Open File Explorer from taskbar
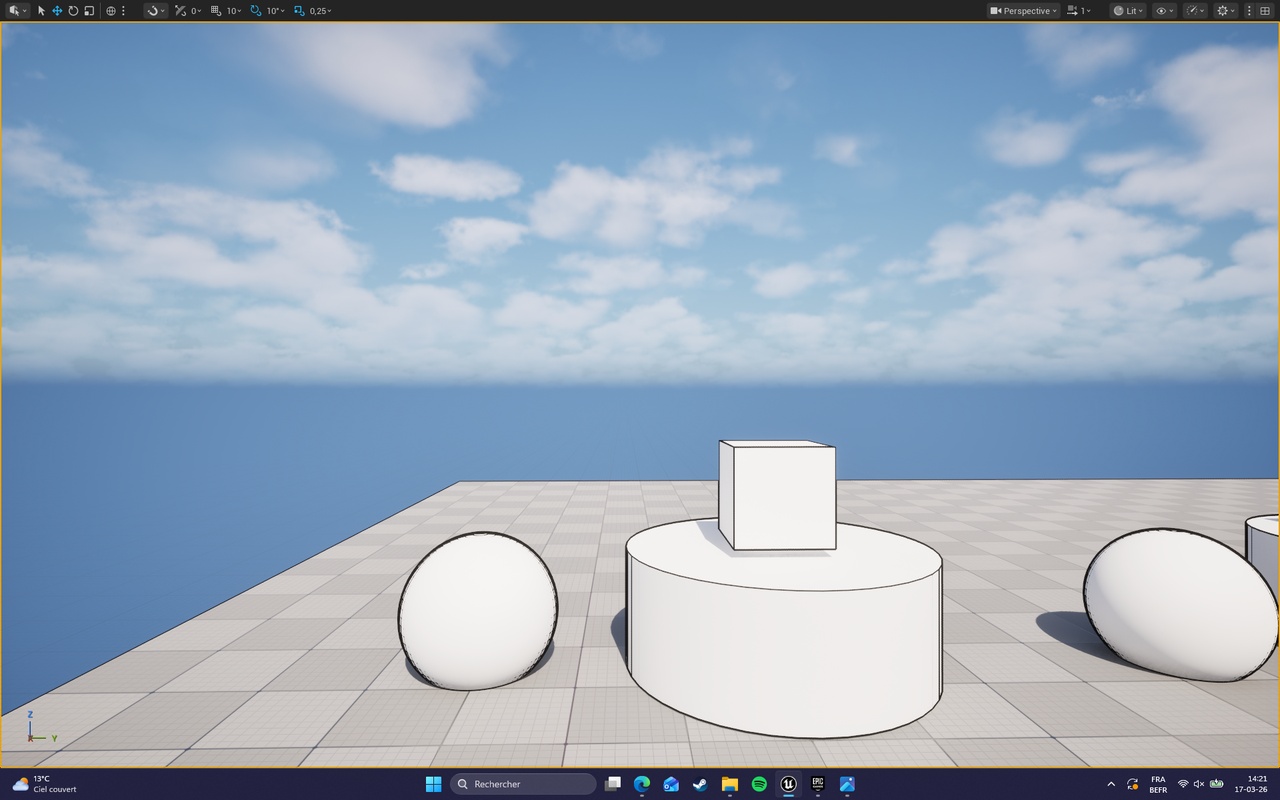The width and height of the screenshot is (1280, 800). (730, 784)
